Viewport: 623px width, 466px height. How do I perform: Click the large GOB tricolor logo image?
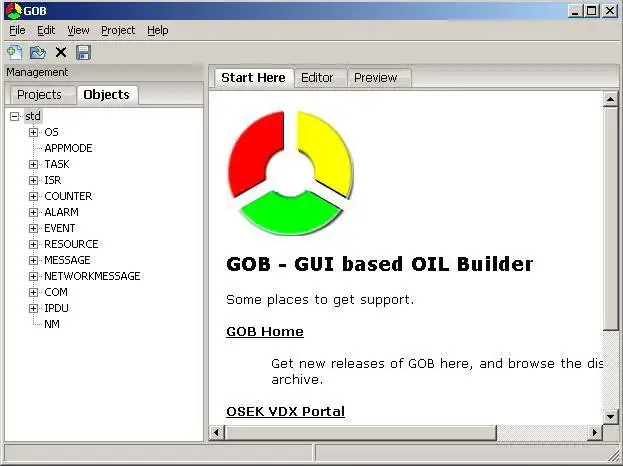point(290,173)
